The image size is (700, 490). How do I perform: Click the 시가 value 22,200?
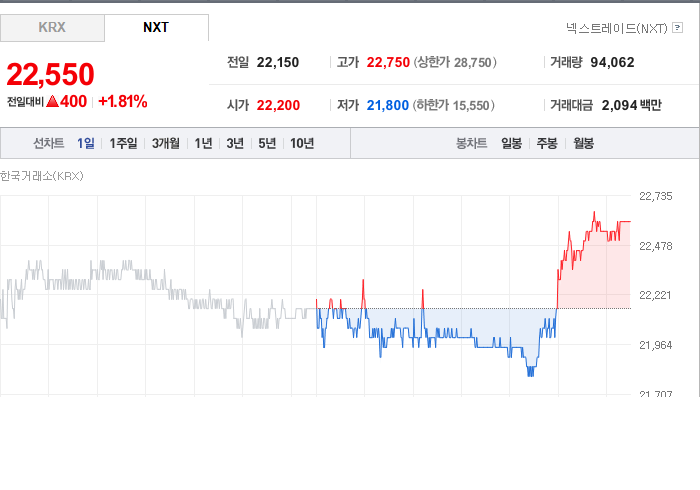[278, 105]
